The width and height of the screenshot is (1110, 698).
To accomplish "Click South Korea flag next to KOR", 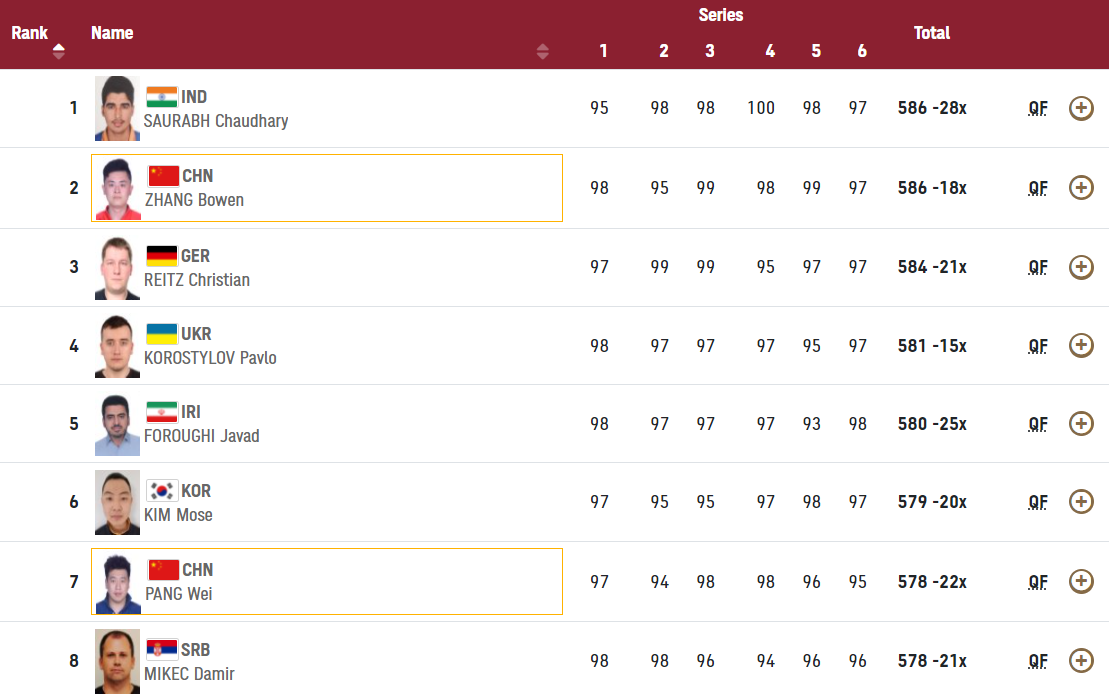I will click(161, 491).
